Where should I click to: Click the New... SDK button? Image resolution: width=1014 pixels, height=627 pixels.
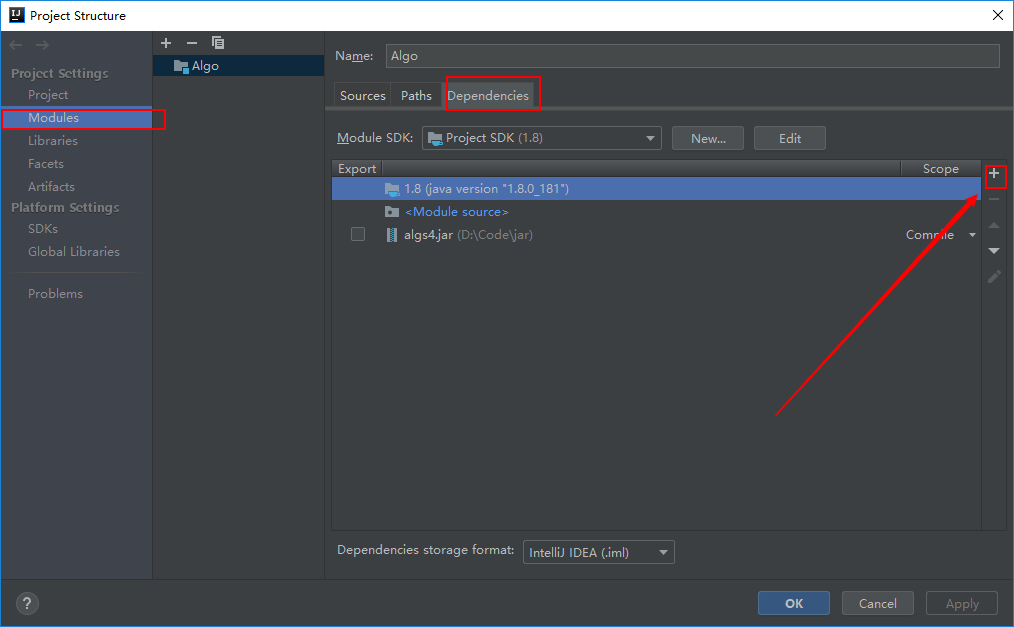[x=708, y=138]
